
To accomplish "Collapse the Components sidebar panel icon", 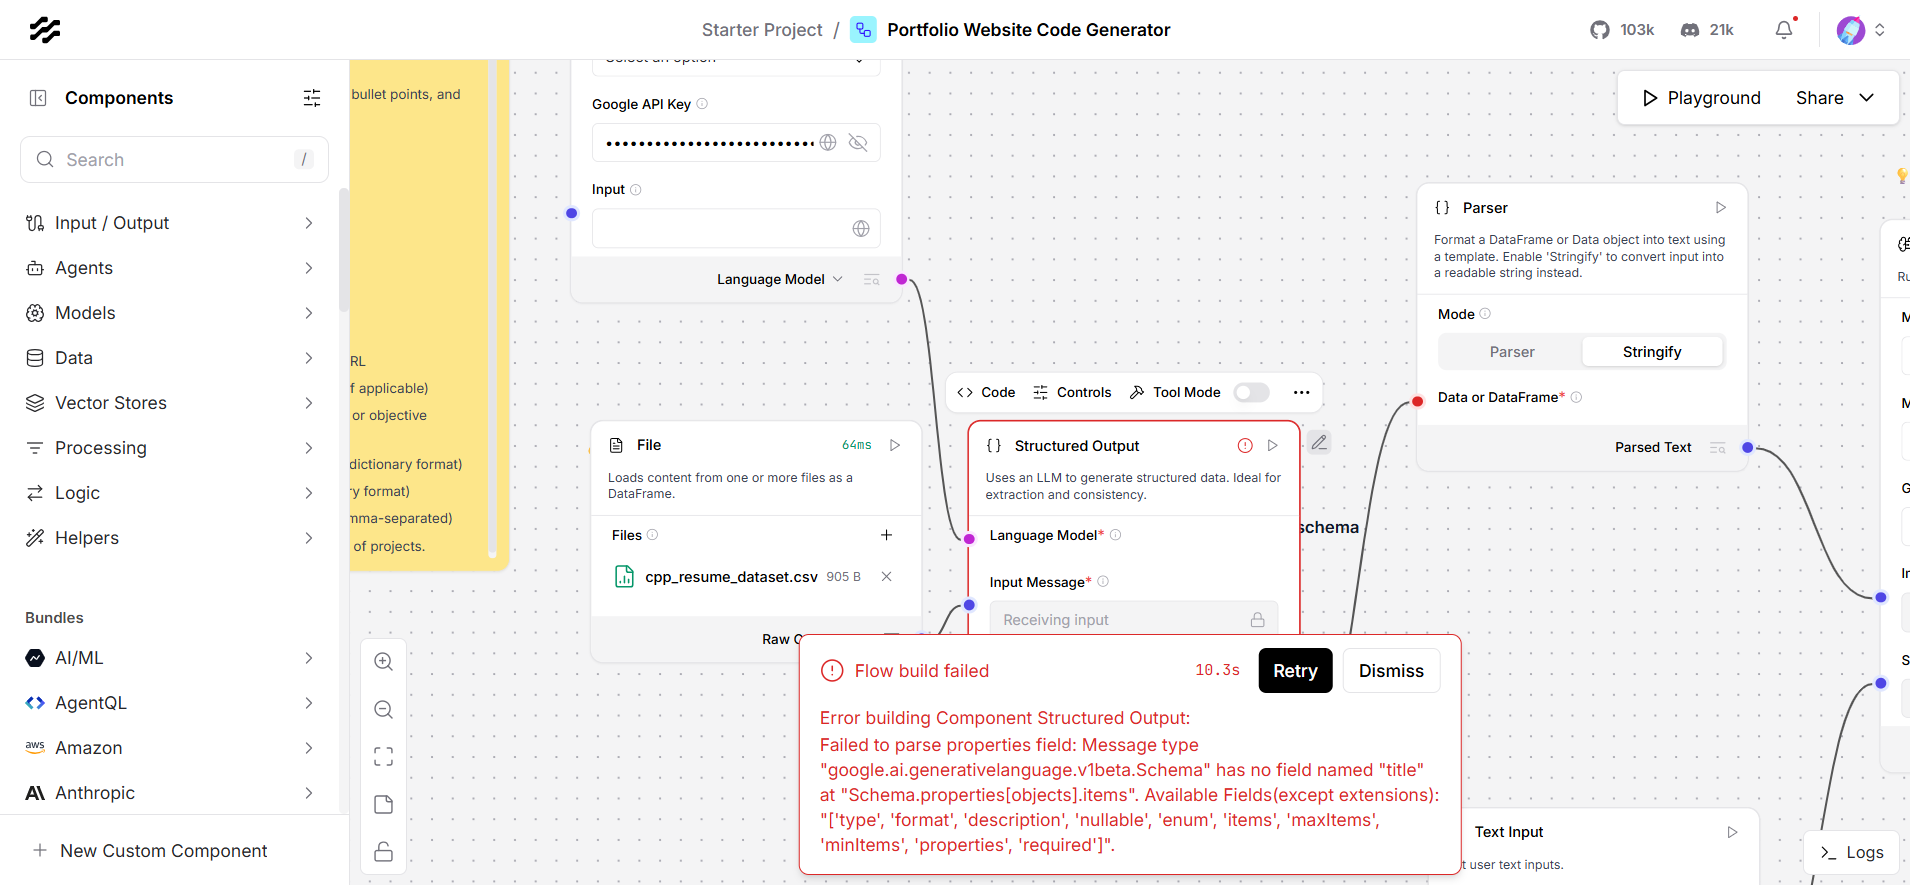I will coord(38,98).
